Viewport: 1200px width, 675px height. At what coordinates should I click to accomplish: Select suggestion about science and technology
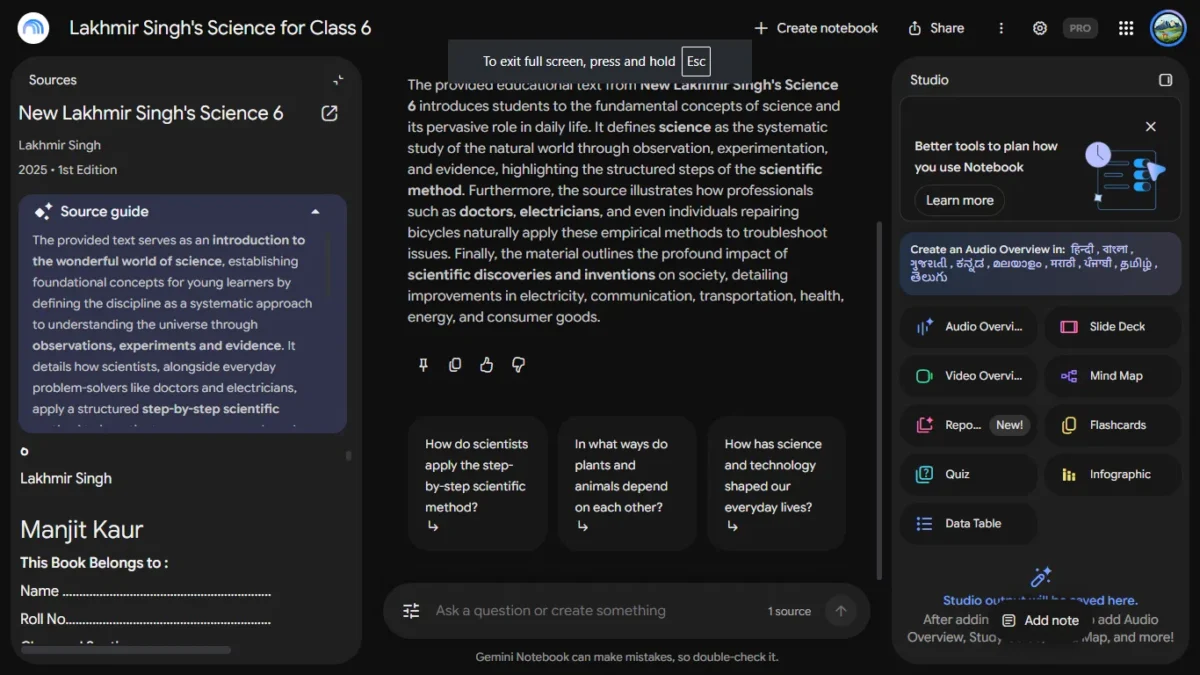[x=776, y=484]
